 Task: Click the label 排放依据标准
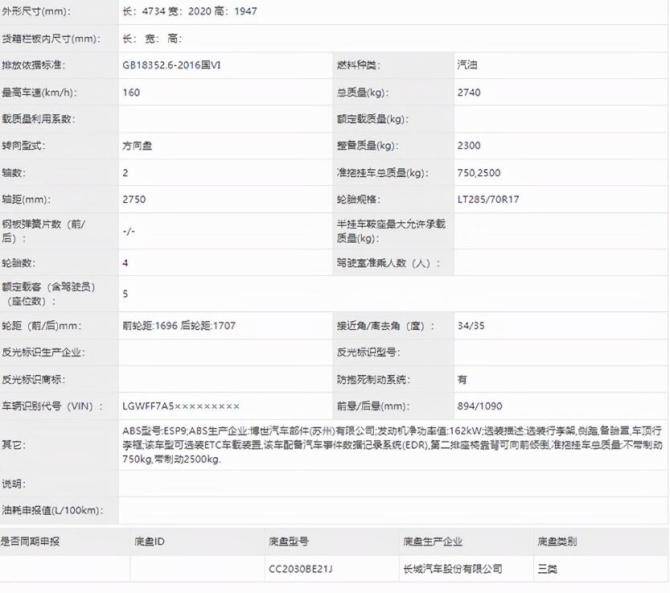pyautogui.click(x=34, y=65)
